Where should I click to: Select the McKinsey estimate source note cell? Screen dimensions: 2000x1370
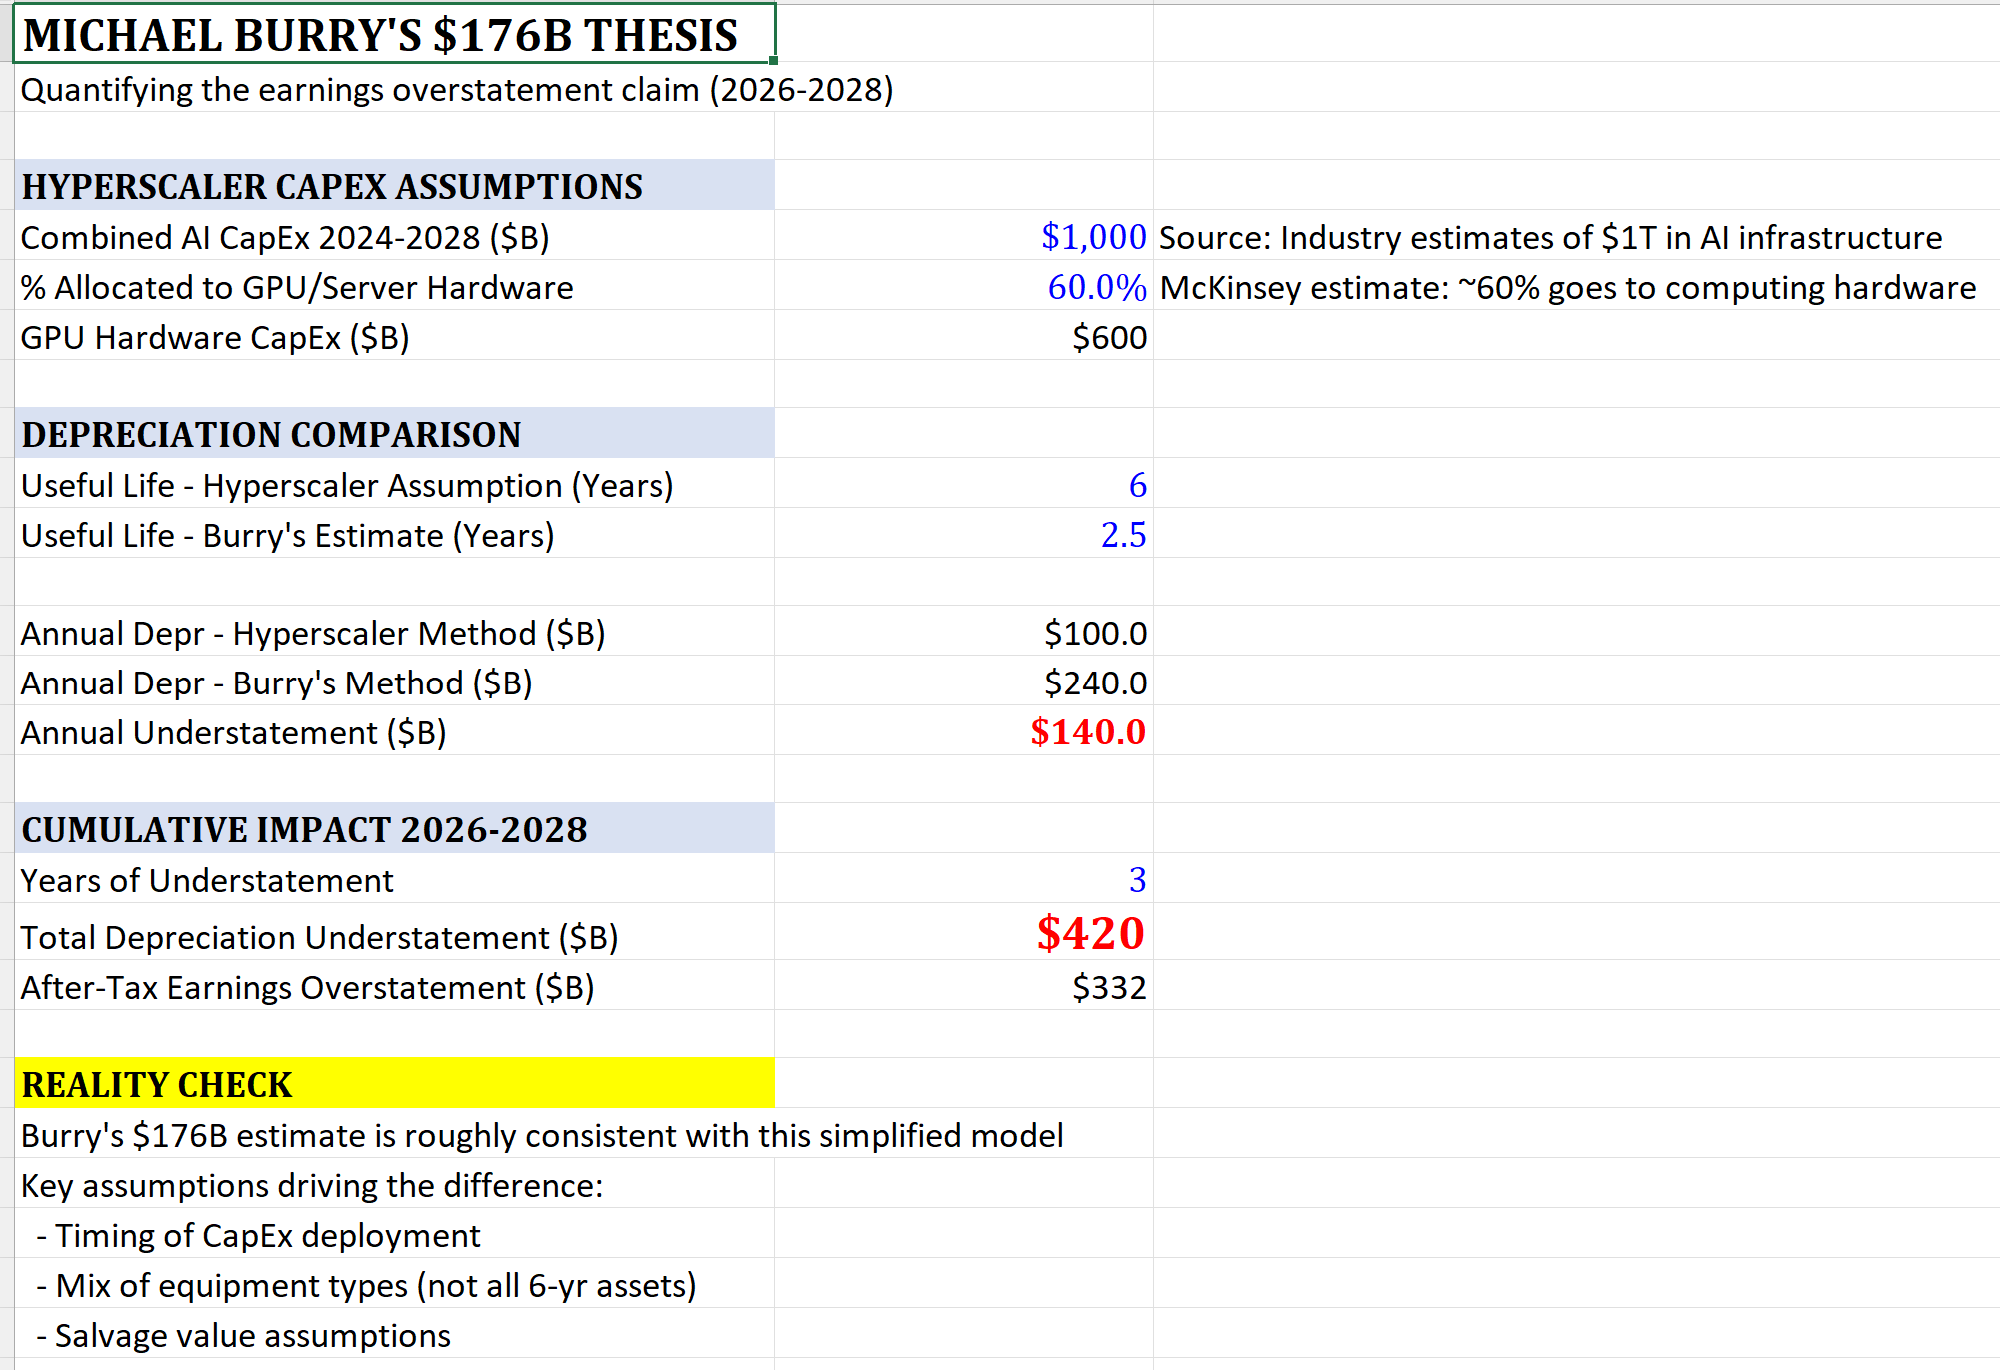click(1567, 287)
